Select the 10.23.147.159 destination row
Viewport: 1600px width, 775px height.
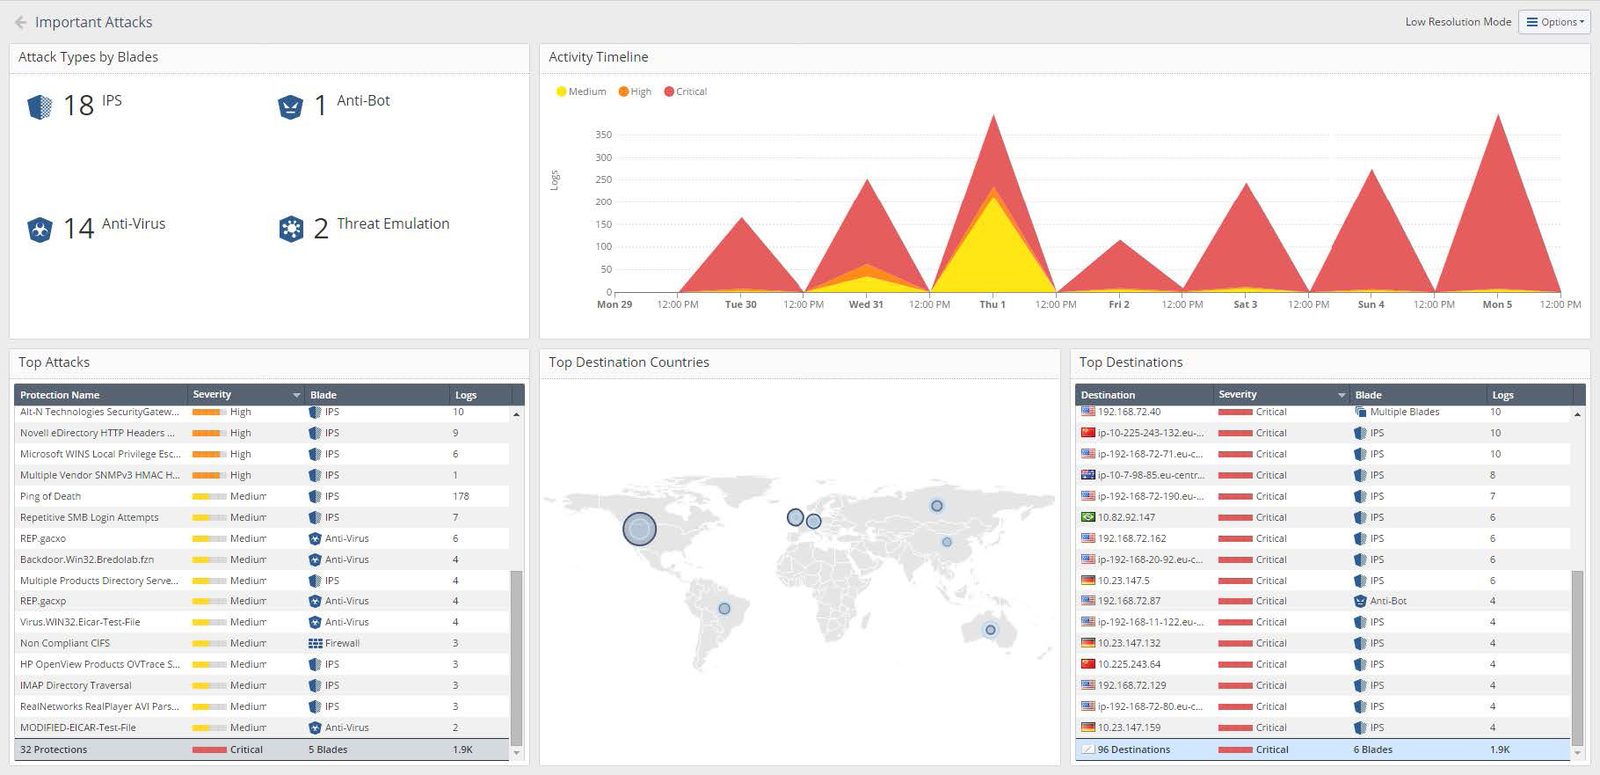pyautogui.click(x=1322, y=728)
